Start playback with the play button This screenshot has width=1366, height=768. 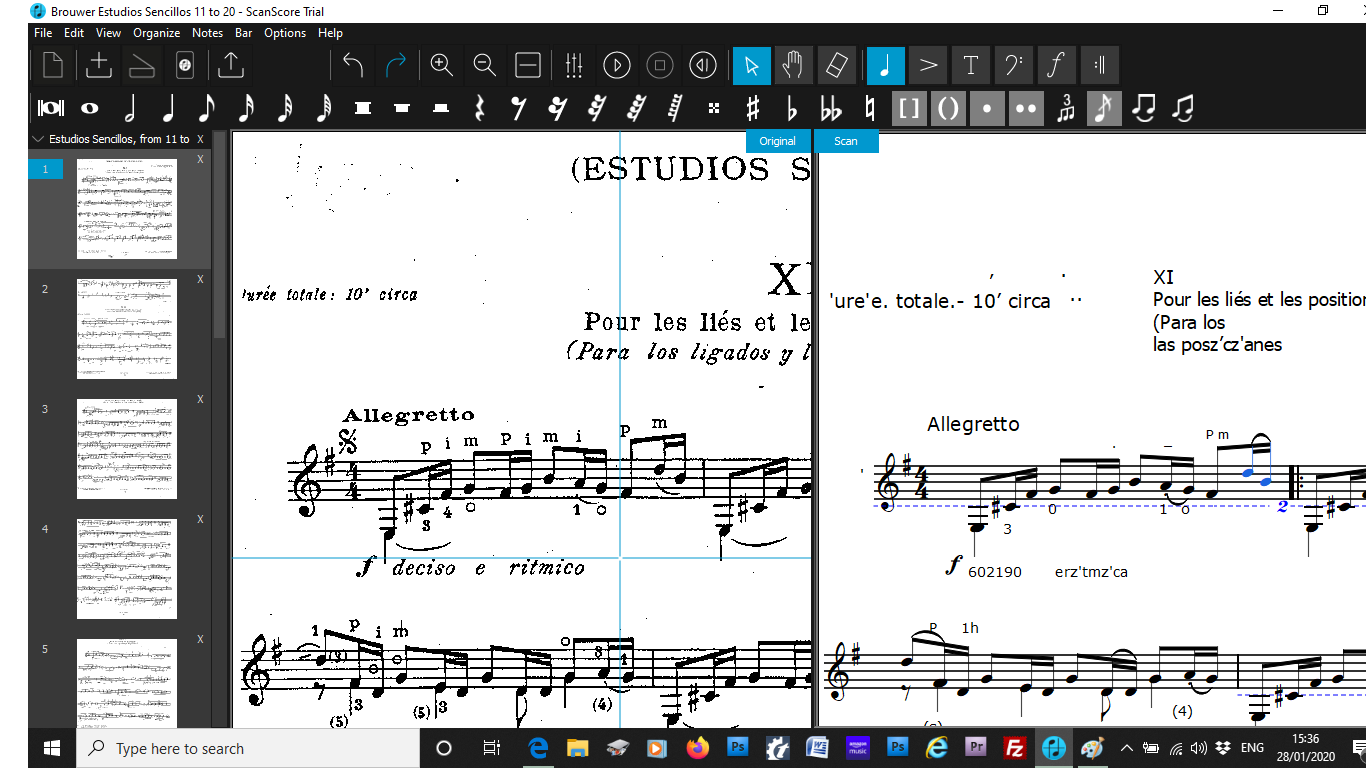coord(617,66)
